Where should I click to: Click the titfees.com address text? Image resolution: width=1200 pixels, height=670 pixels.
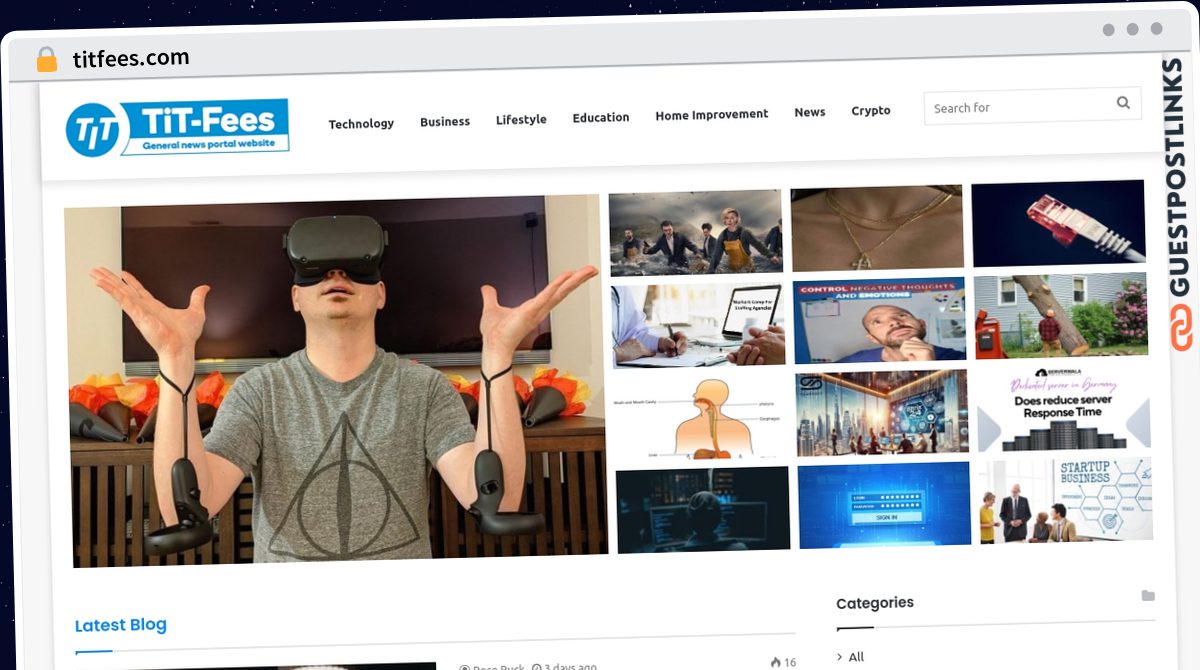click(x=131, y=59)
